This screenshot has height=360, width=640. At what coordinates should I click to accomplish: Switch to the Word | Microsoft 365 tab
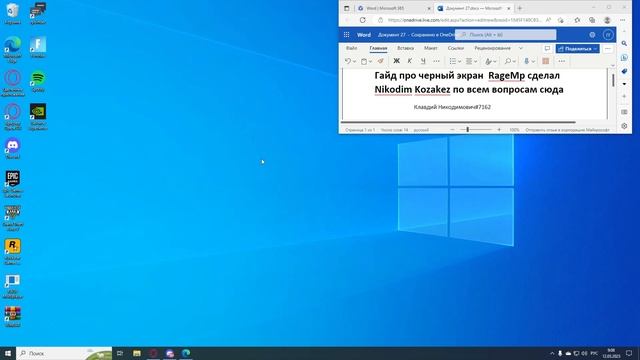click(x=393, y=8)
